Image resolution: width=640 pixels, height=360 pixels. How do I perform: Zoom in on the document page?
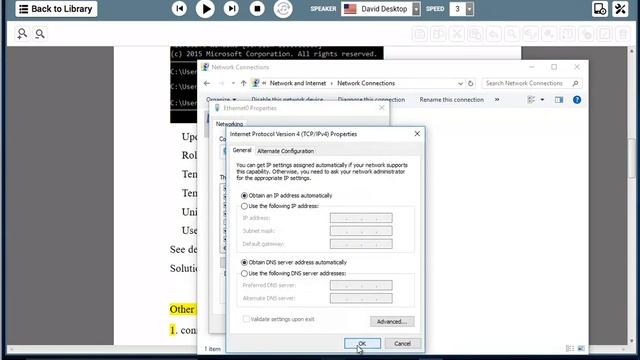click(22, 33)
